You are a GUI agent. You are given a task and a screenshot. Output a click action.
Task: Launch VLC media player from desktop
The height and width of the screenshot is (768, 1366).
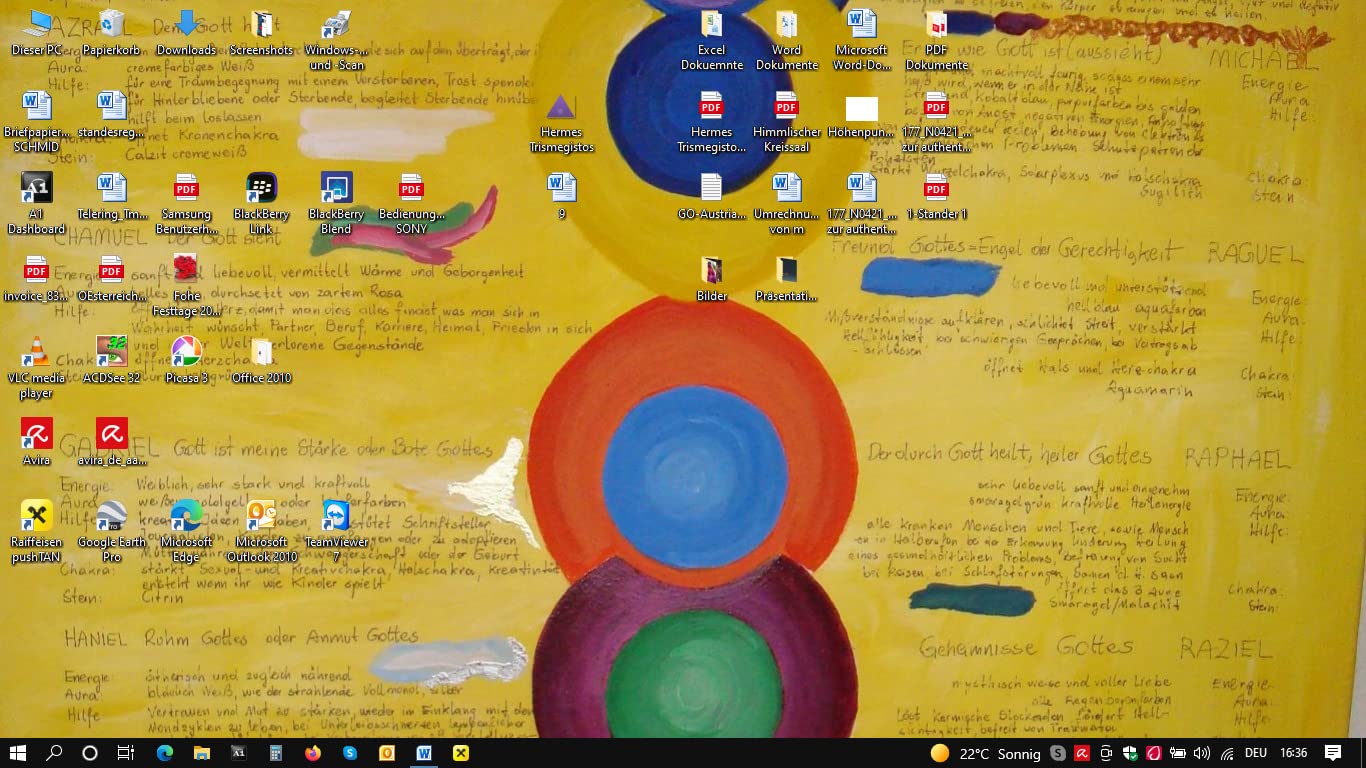coord(37,368)
